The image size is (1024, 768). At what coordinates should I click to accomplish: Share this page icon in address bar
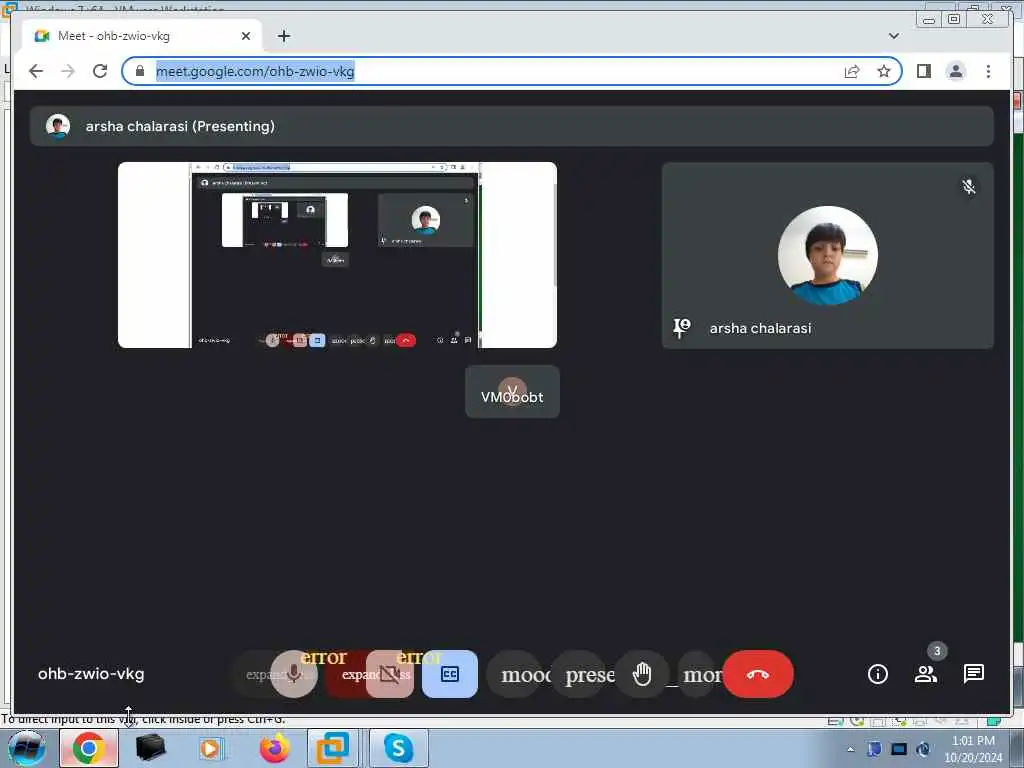pos(852,71)
